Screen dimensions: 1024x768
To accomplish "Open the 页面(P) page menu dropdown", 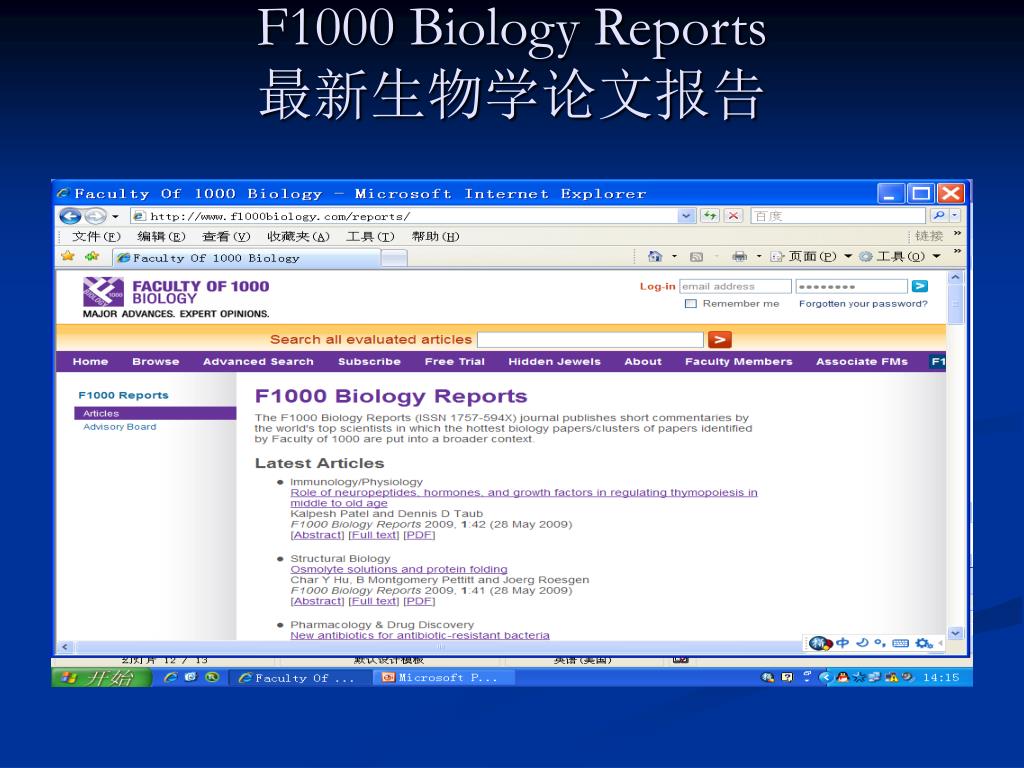I will tap(812, 257).
